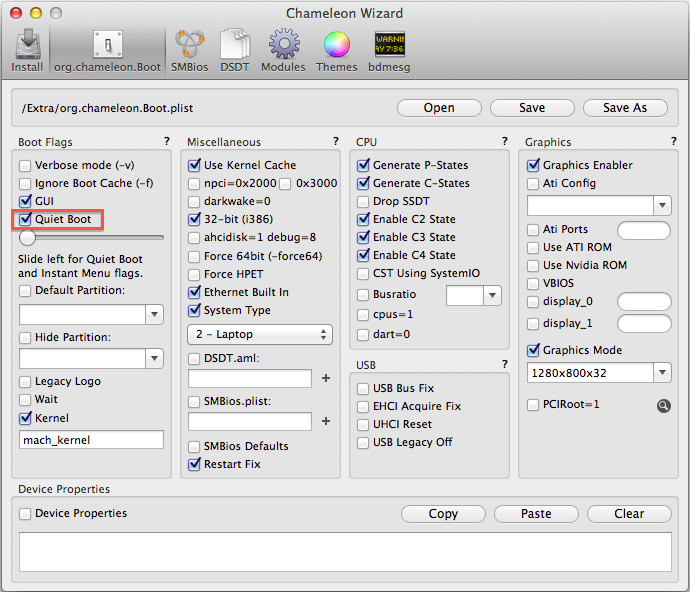Click the Clear button

(629, 514)
